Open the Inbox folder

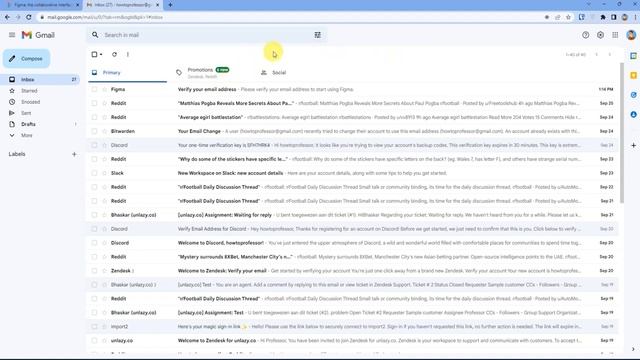click(41, 80)
